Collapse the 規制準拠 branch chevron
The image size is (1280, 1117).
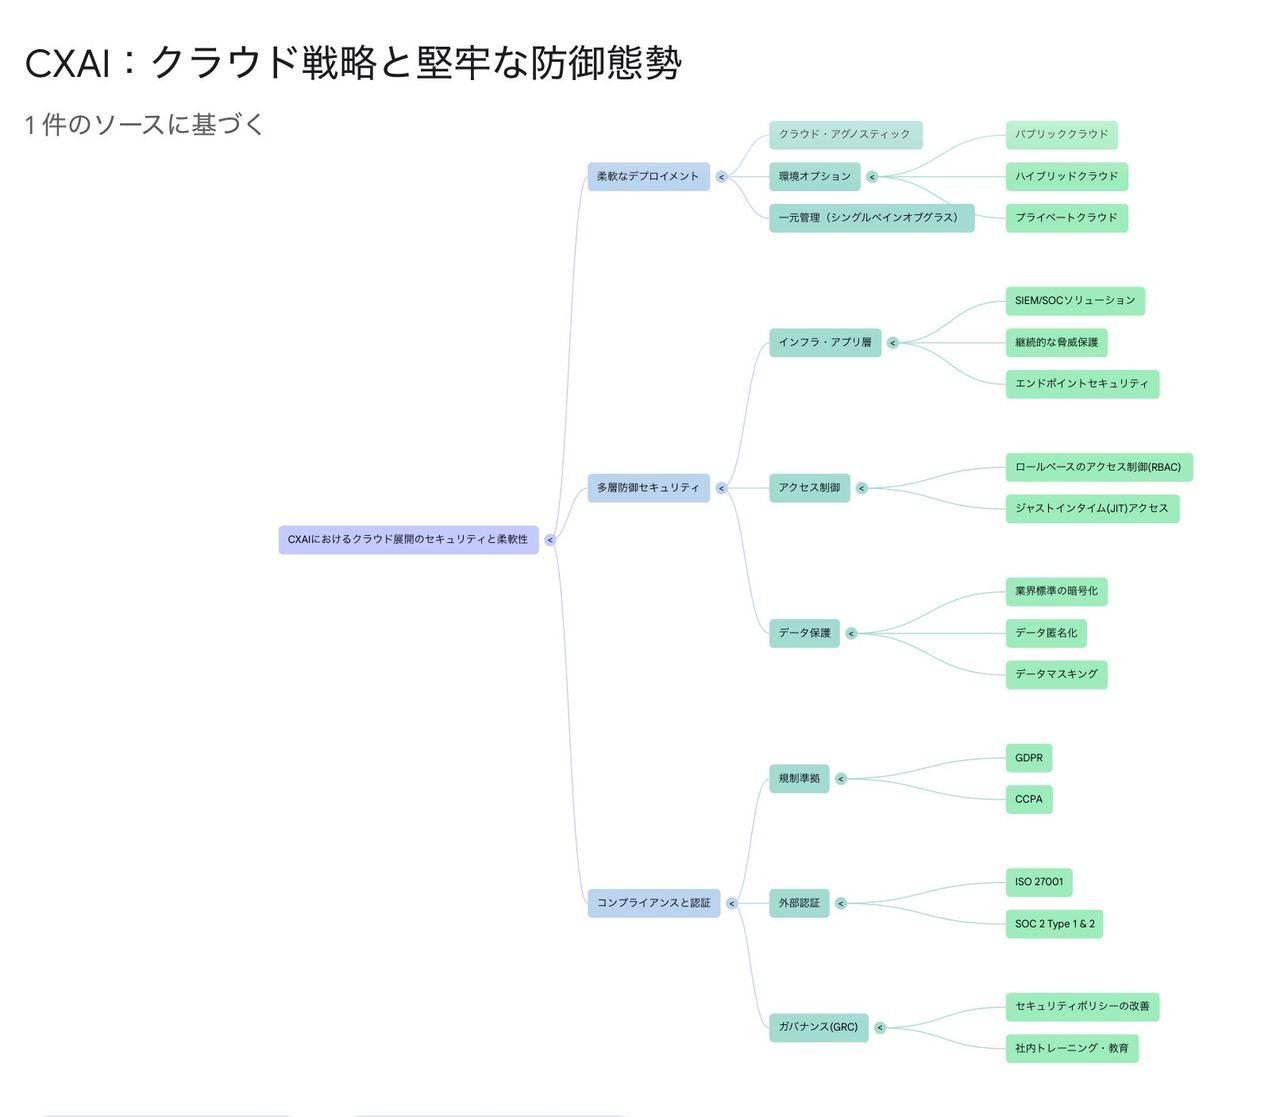(841, 779)
